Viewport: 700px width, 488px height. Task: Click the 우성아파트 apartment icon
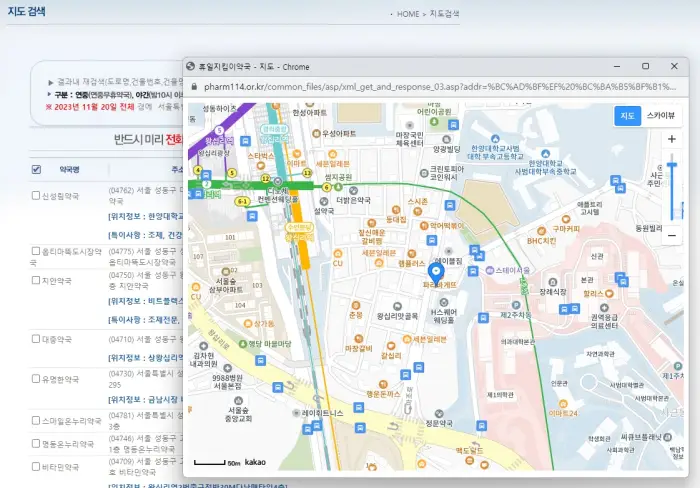click(x=316, y=133)
